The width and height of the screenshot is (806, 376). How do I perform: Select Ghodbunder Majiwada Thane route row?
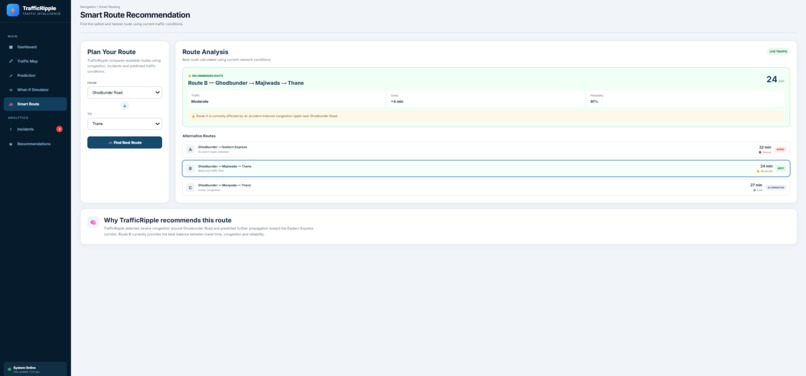pos(486,169)
